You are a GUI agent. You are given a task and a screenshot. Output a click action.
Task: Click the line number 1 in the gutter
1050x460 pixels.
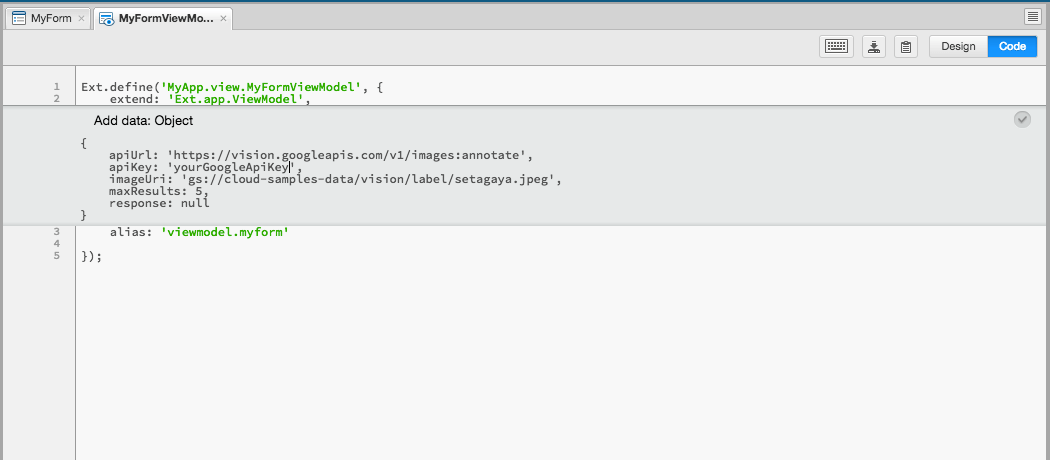[x=57, y=86]
